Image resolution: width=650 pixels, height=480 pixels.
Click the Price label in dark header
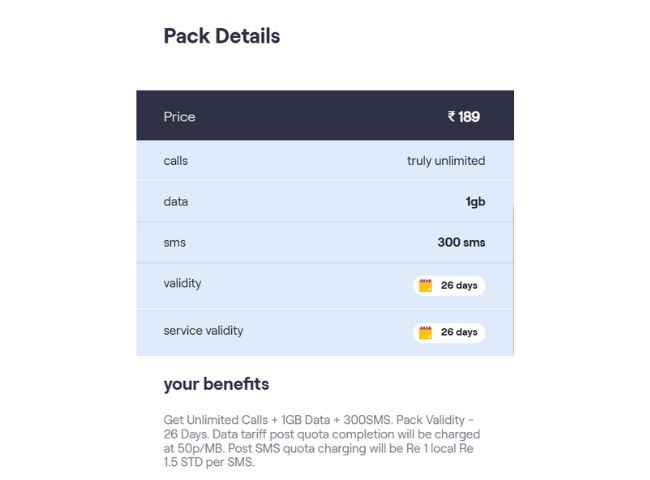(x=179, y=117)
